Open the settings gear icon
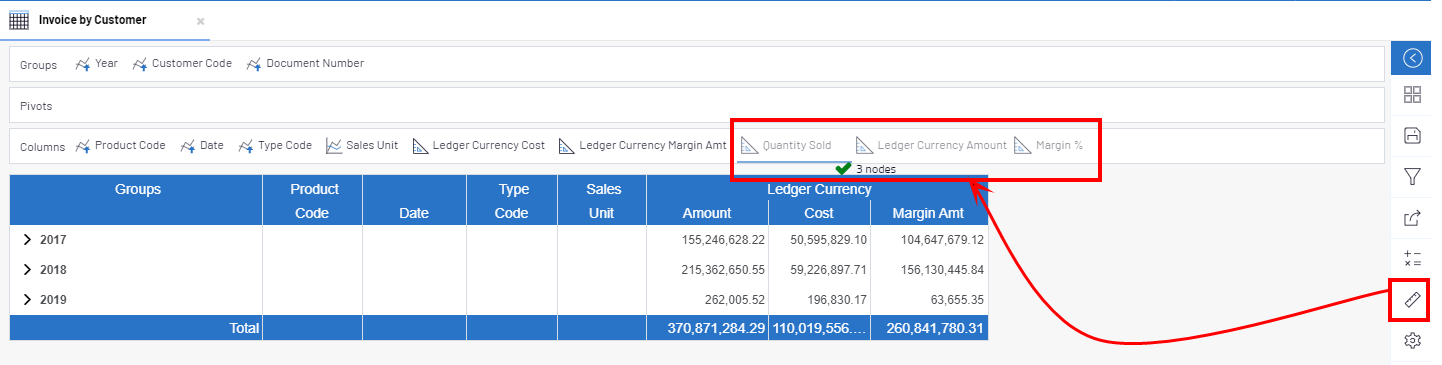The width and height of the screenshot is (1442, 365). [x=1412, y=341]
